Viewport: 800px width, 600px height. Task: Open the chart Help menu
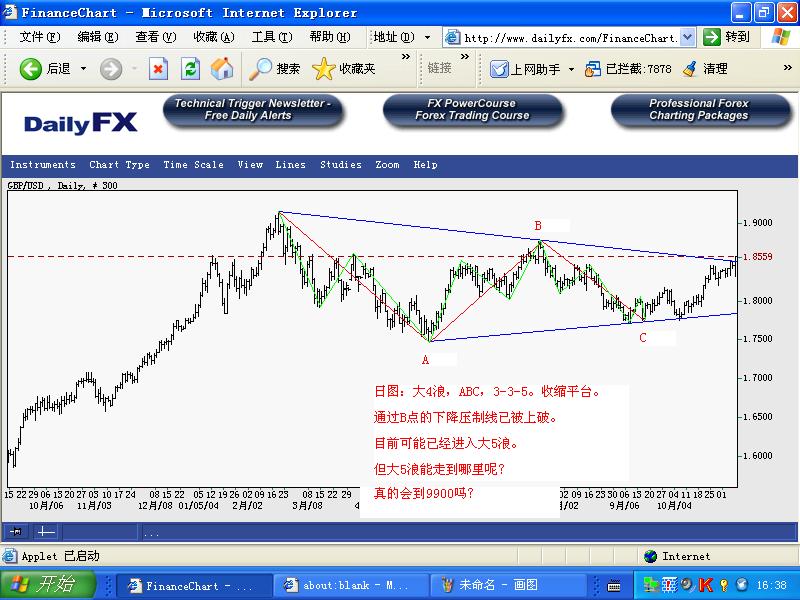pos(426,165)
